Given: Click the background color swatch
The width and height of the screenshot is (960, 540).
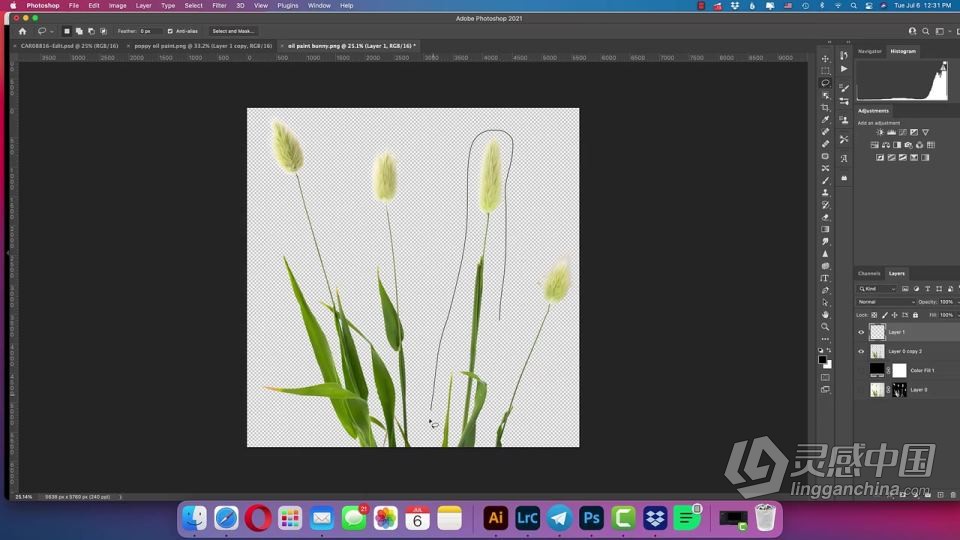Looking at the screenshot, I should pyautogui.click(x=829, y=365).
